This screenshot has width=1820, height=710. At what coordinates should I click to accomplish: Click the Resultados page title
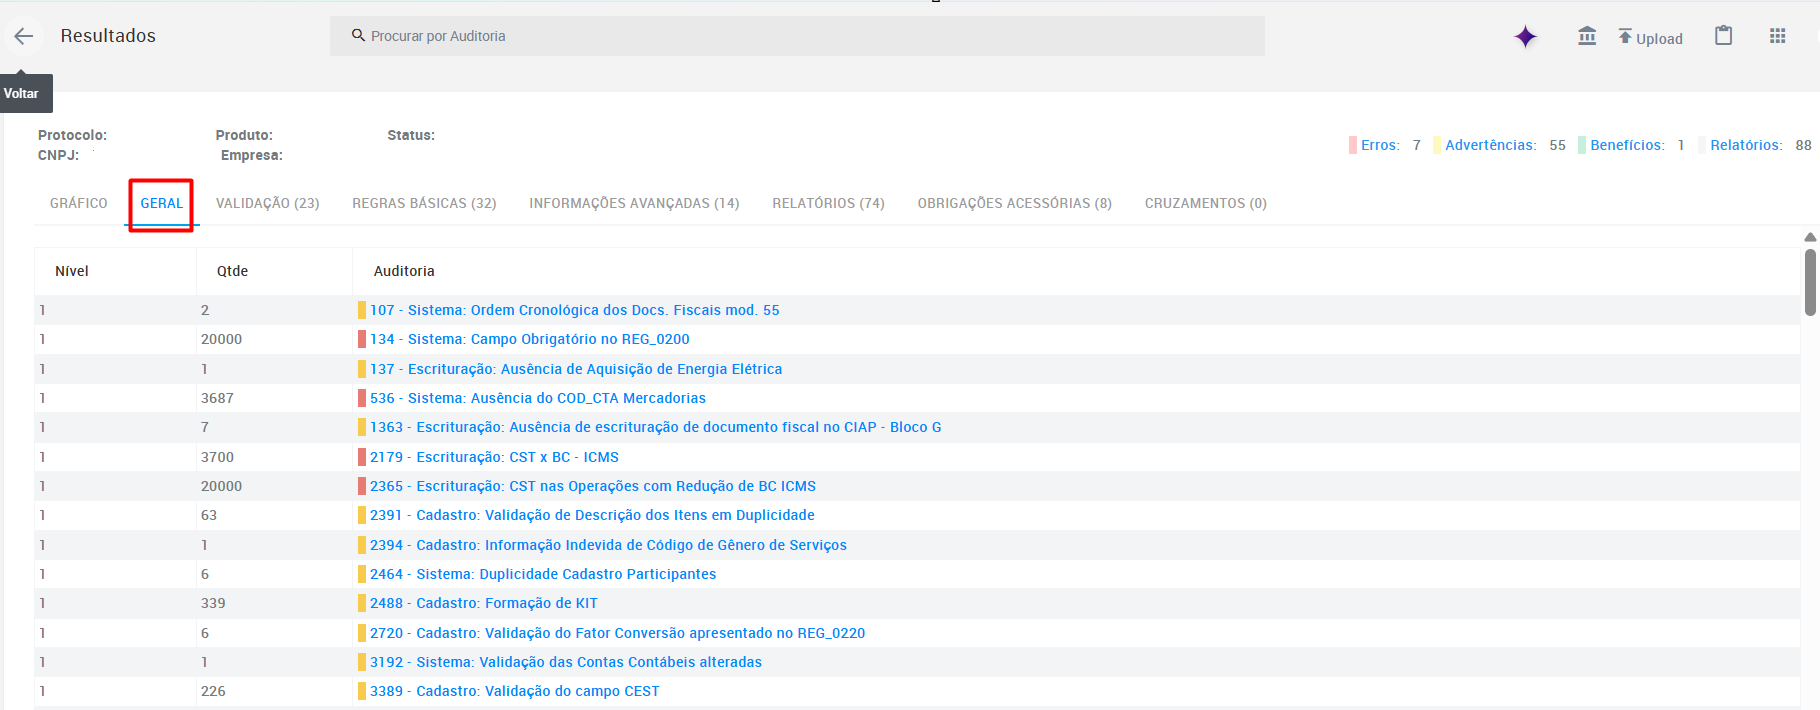coord(108,36)
